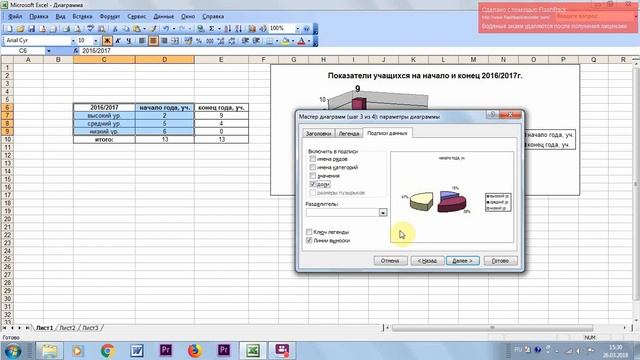Enable 'имена рядов' checkbox
The image size is (640, 360).
pos(313,159)
